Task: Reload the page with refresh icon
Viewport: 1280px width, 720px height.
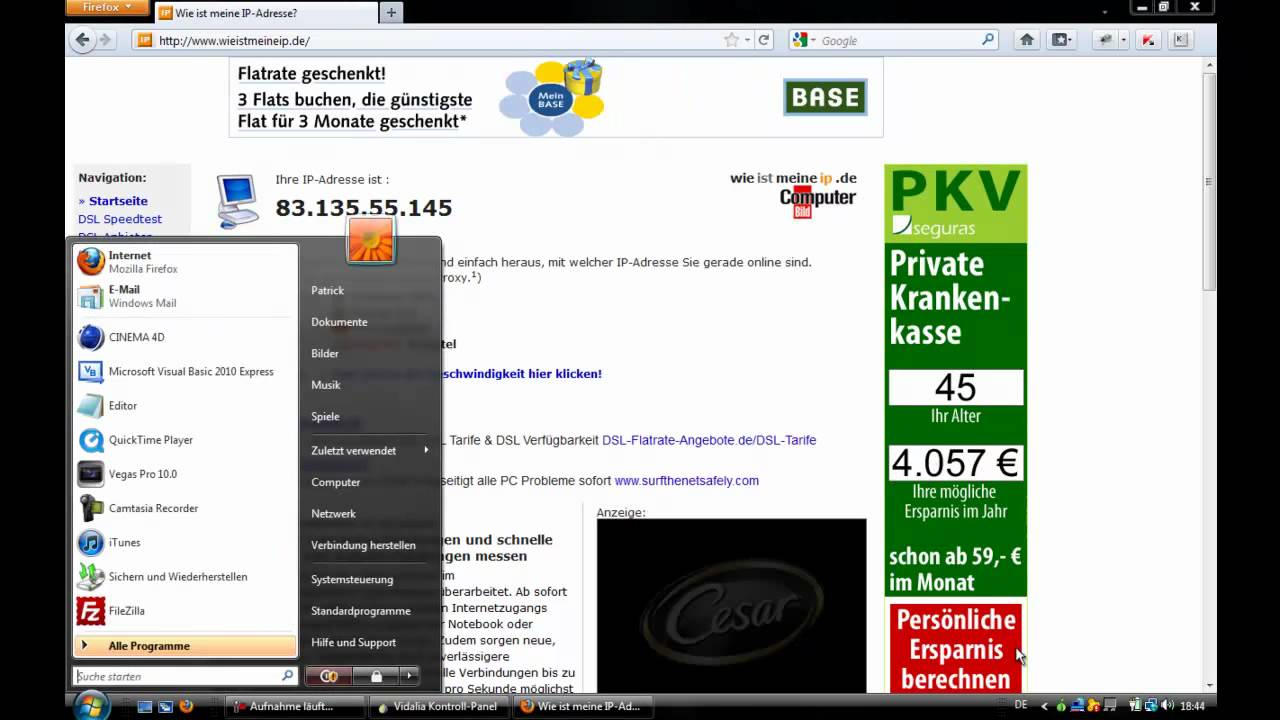Action: pos(764,40)
